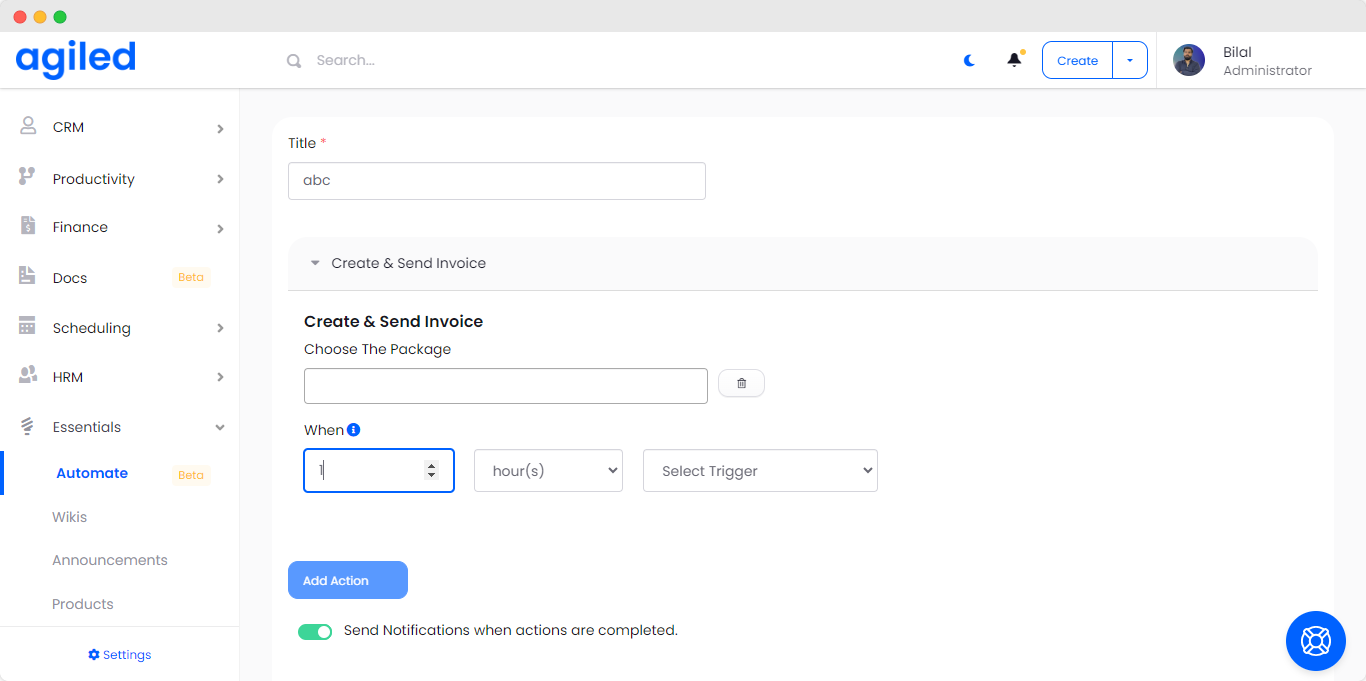This screenshot has width=1366, height=681.
Task: Toggle dark mode moon icon
Action: pyautogui.click(x=969, y=60)
